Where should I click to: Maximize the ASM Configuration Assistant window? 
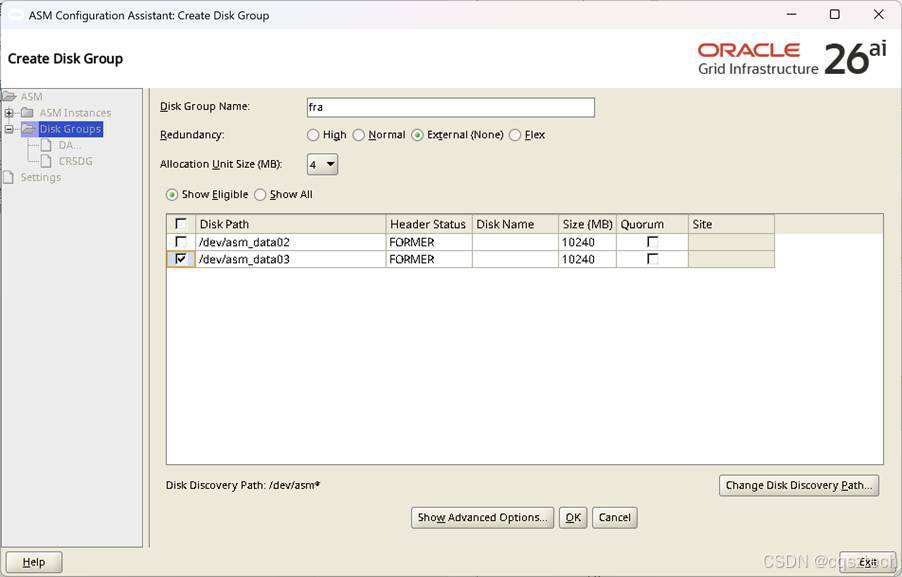[835, 14]
